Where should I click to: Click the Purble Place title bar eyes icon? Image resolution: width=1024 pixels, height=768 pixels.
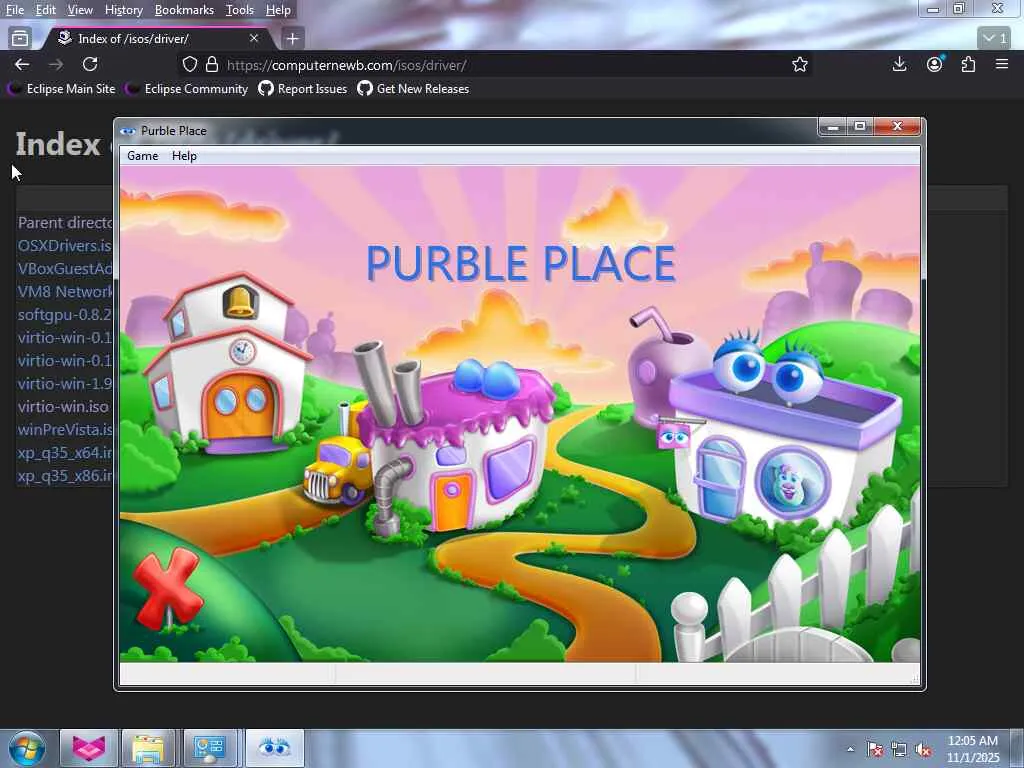coord(127,131)
